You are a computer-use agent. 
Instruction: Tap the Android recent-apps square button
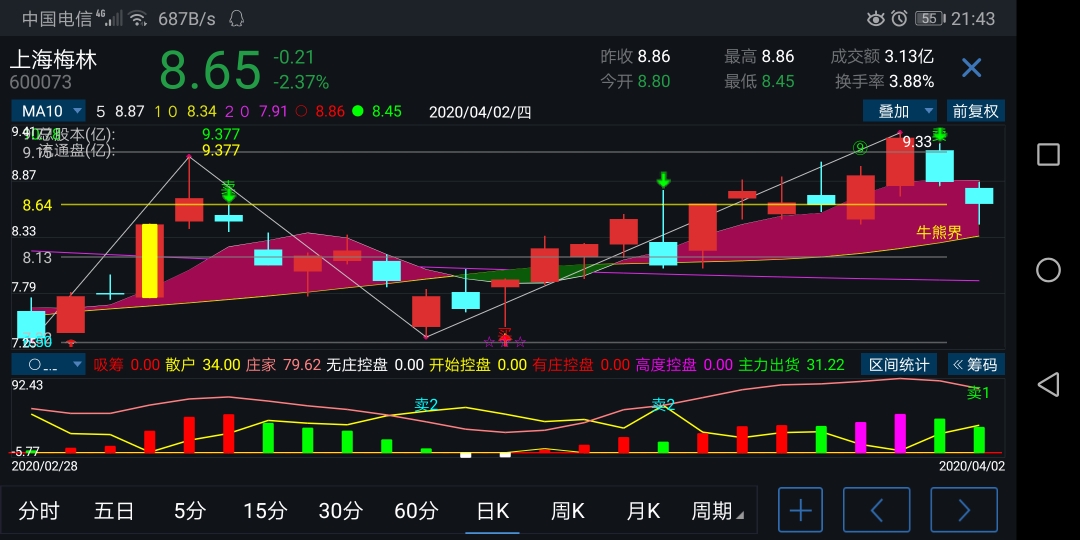pos(1048,155)
